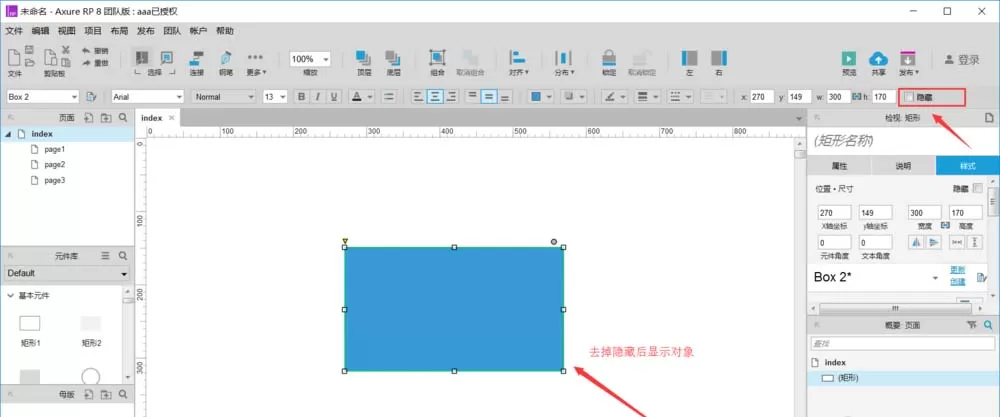Click the inspector page notes icon

[x=989, y=118]
